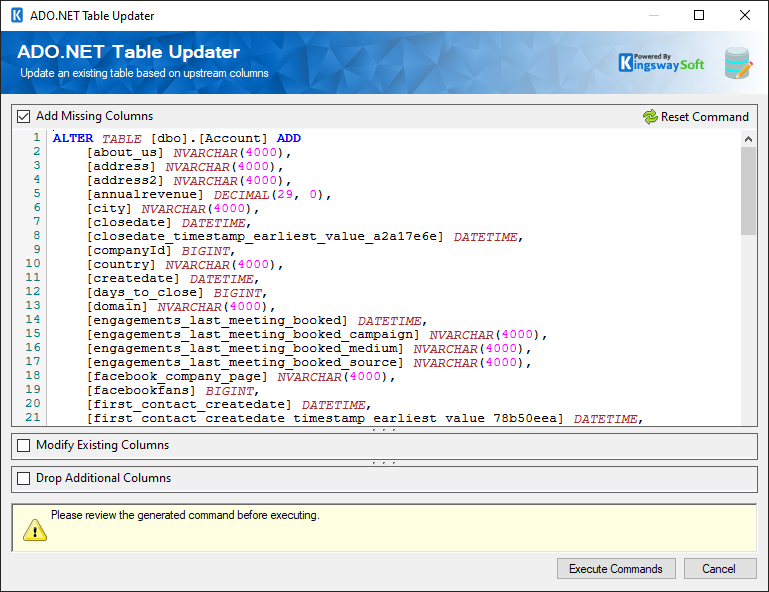Click the scrollbar down arrow in SQL editor
769x592 pixels.
748,419
